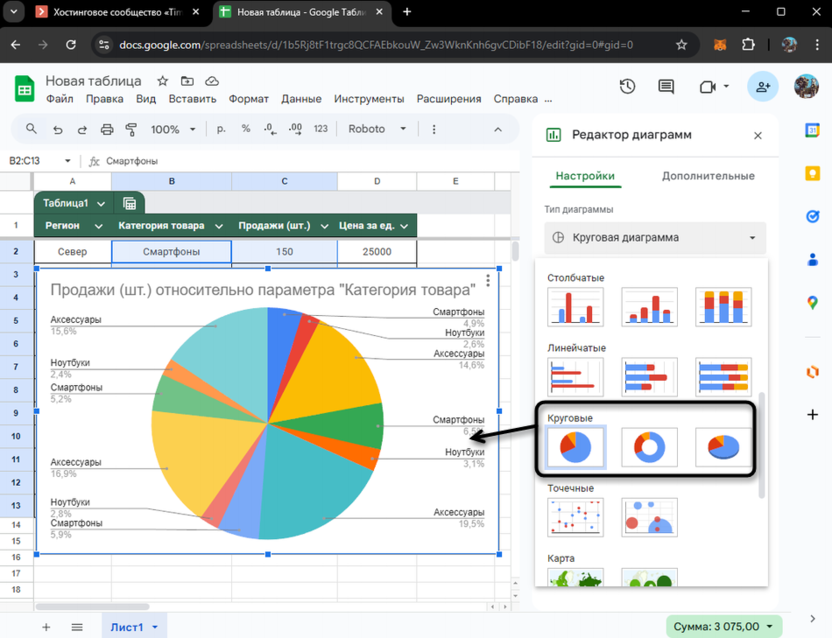Open chart three-dot options menu

(488, 281)
